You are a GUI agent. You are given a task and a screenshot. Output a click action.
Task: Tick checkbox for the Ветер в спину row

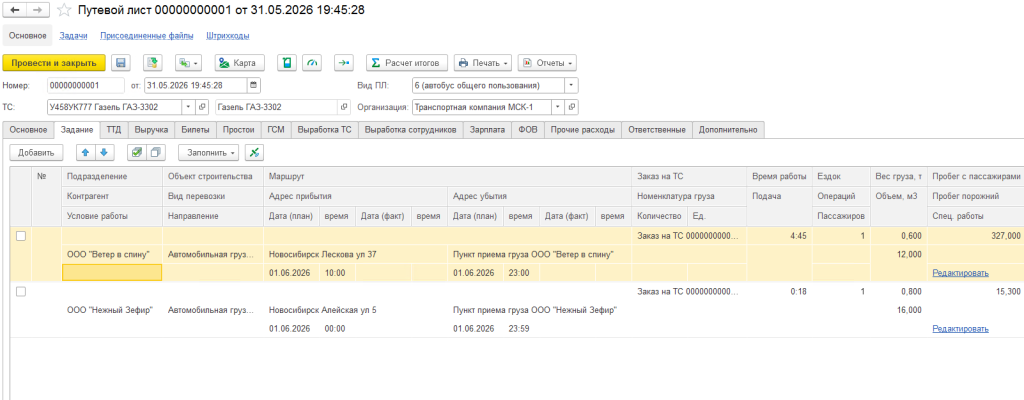tap(21, 236)
